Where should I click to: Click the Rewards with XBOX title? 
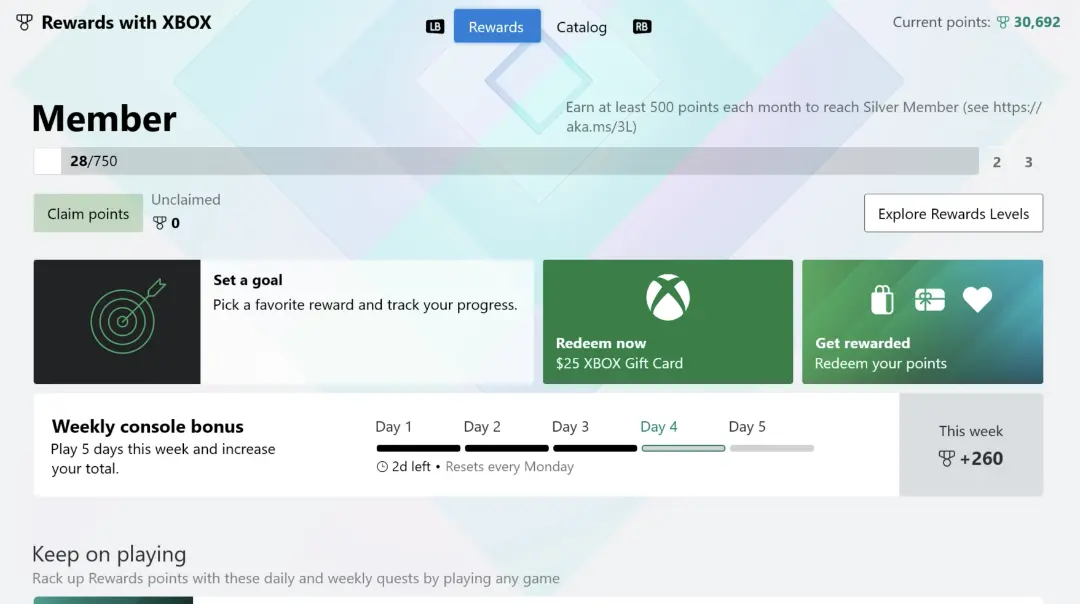126,23
